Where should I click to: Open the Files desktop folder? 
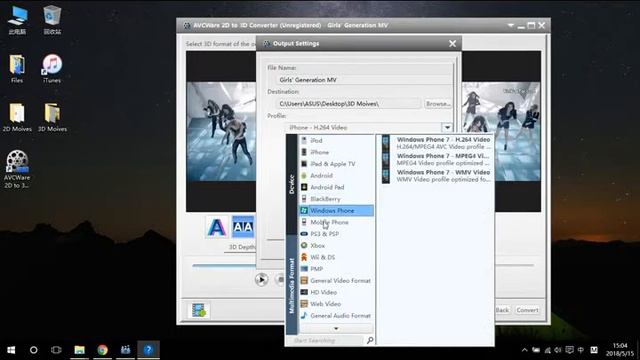[x=17, y=69]
